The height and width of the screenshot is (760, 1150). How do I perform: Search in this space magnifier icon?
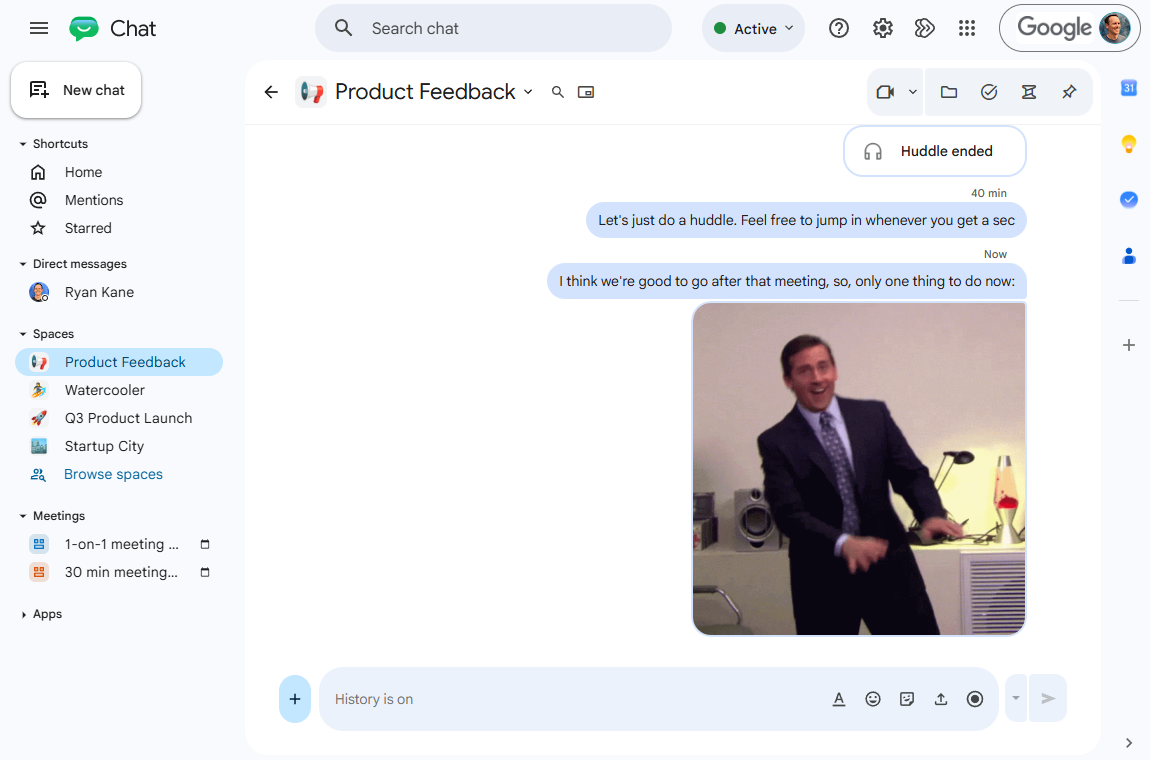[558, 92]
